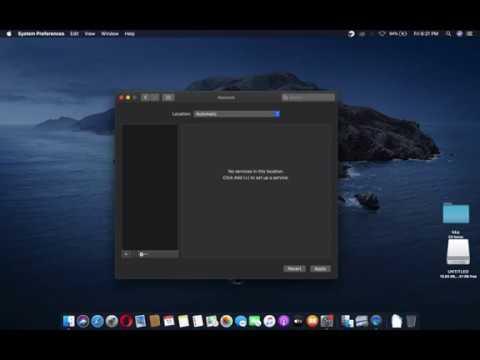
Task: Open Photos from the Dock
Action: [x=227, y=321]
